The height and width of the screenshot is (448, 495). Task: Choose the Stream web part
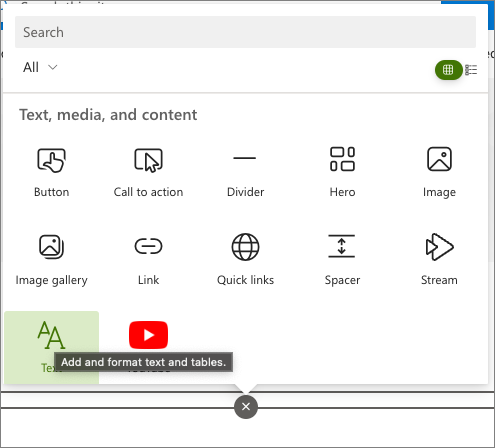tap(439, 260)
